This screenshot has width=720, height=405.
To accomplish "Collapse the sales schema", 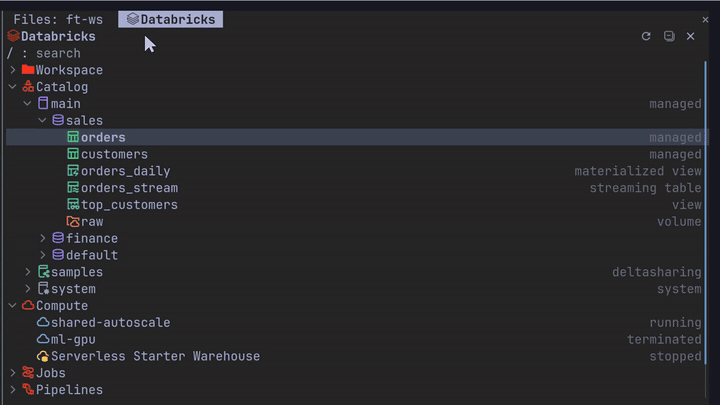I will [42, 120].
